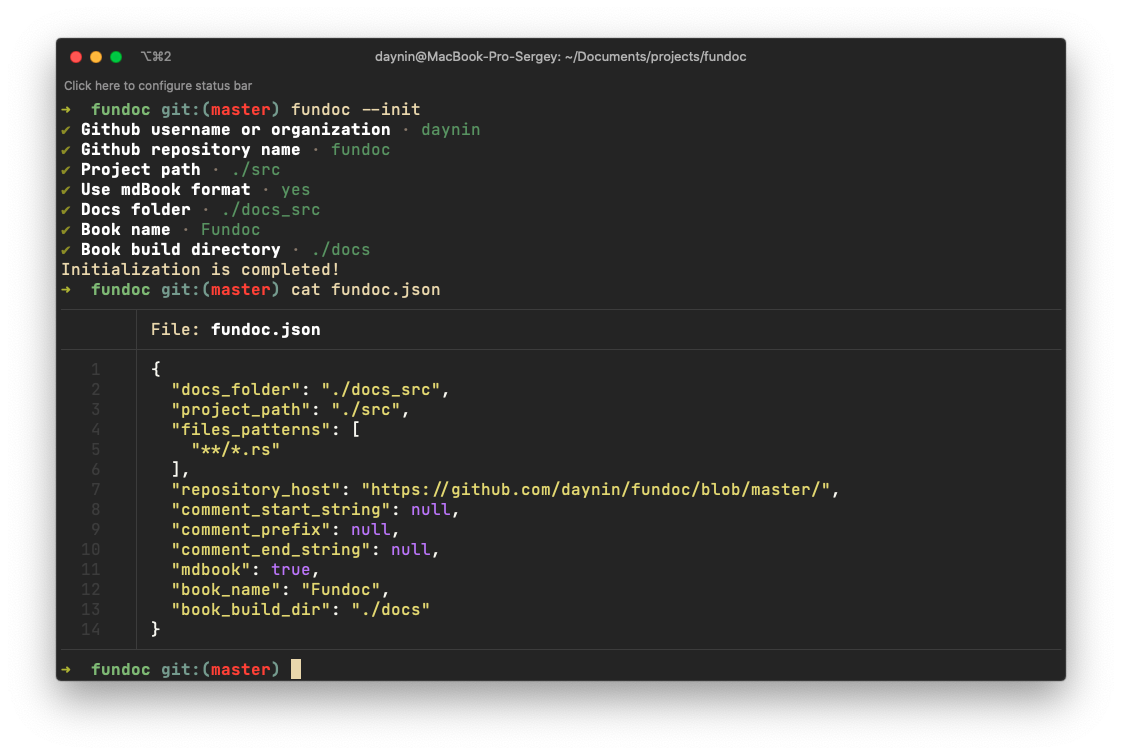Click 'Initialization is completed!' message
1122x755 pixels.
point(200,270)
